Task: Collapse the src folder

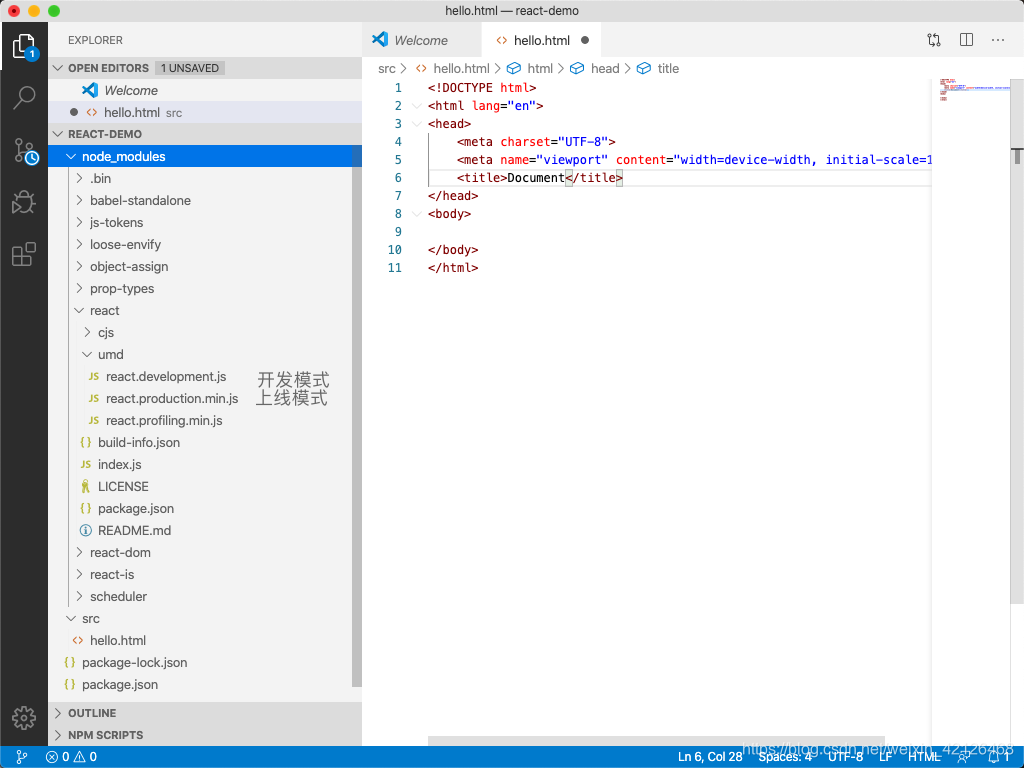Action: pos(71,618)
